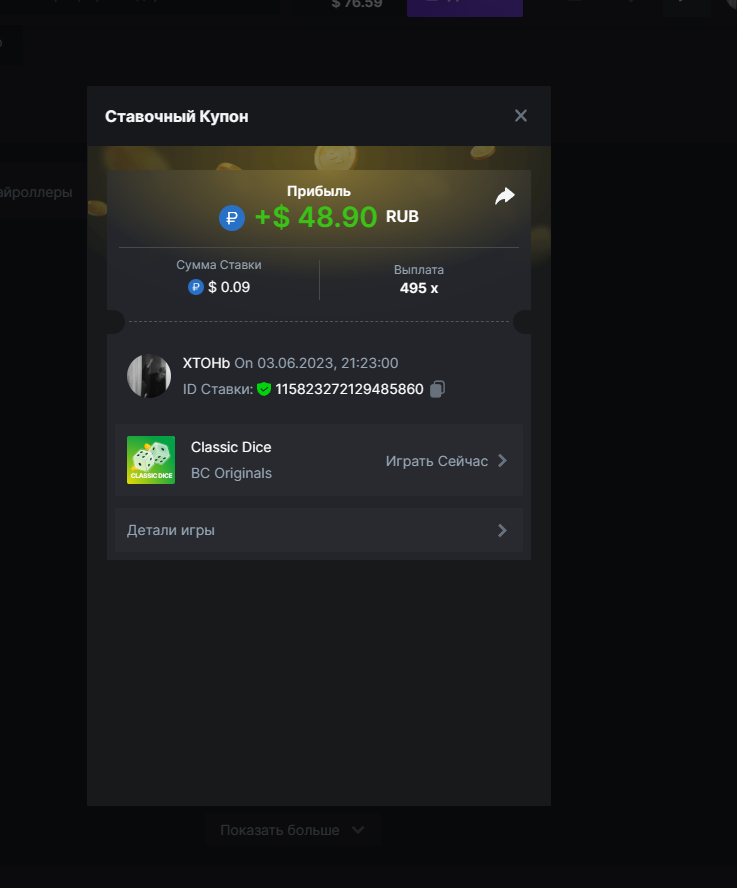
Task: Switch to the Хайроллеры tab
Action: pyautogui.click(x=36, y=192)
